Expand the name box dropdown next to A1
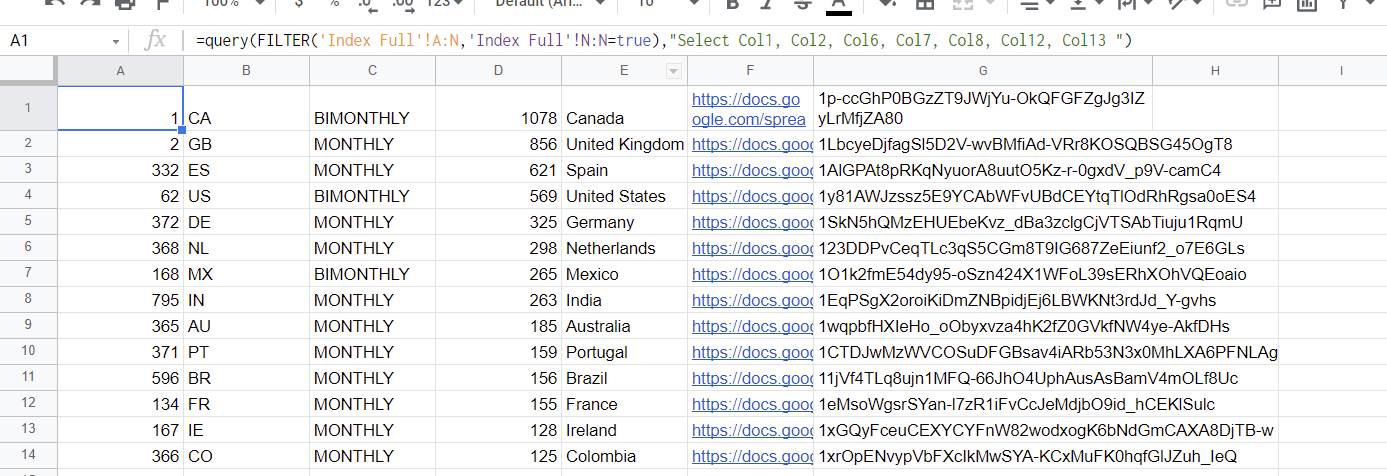This screenshot has height=476, width=1387. 116,41
